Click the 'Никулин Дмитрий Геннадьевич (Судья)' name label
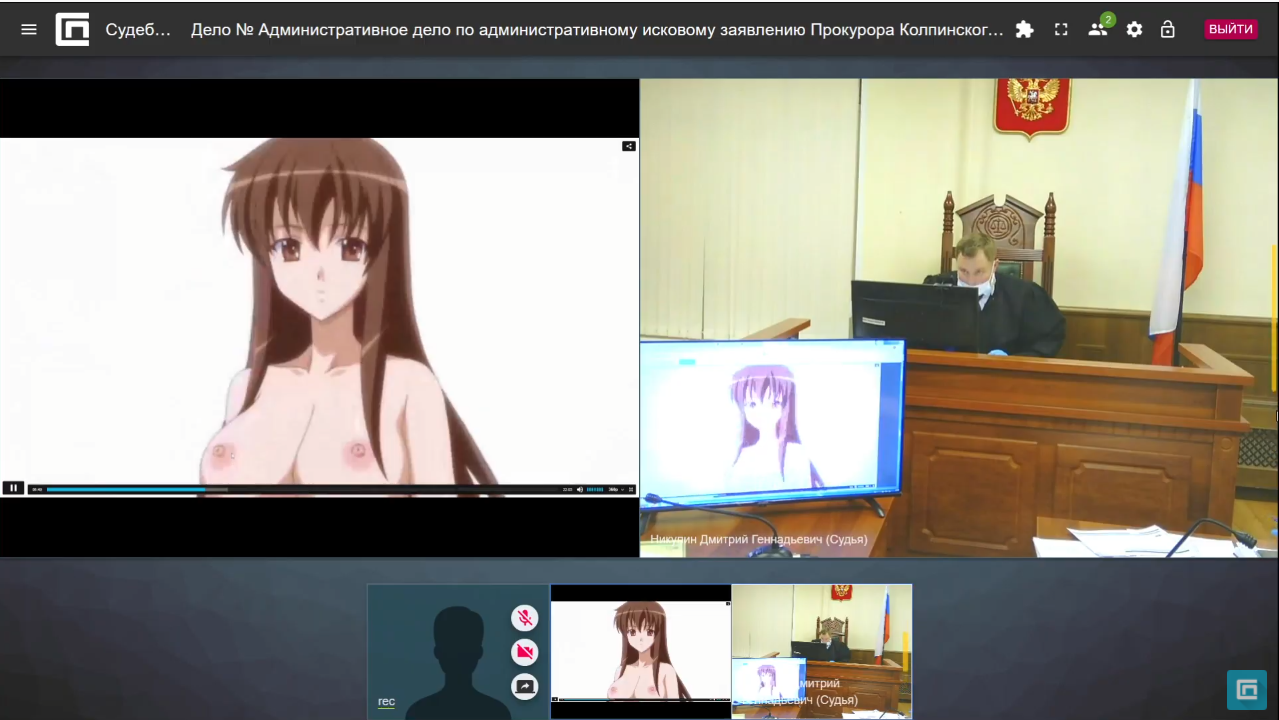The image size is (1279, 720). click(759, 539)
